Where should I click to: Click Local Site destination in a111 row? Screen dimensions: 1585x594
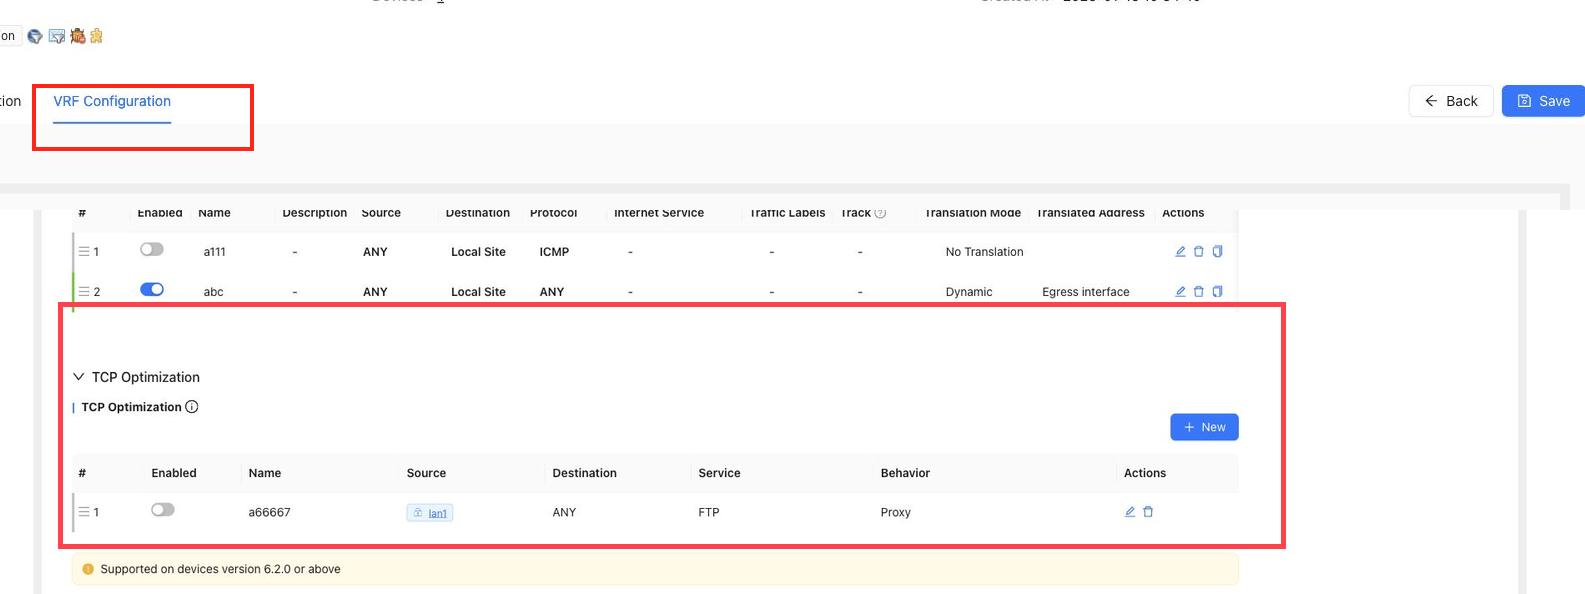pyautogui.click(x=478, y=252)
